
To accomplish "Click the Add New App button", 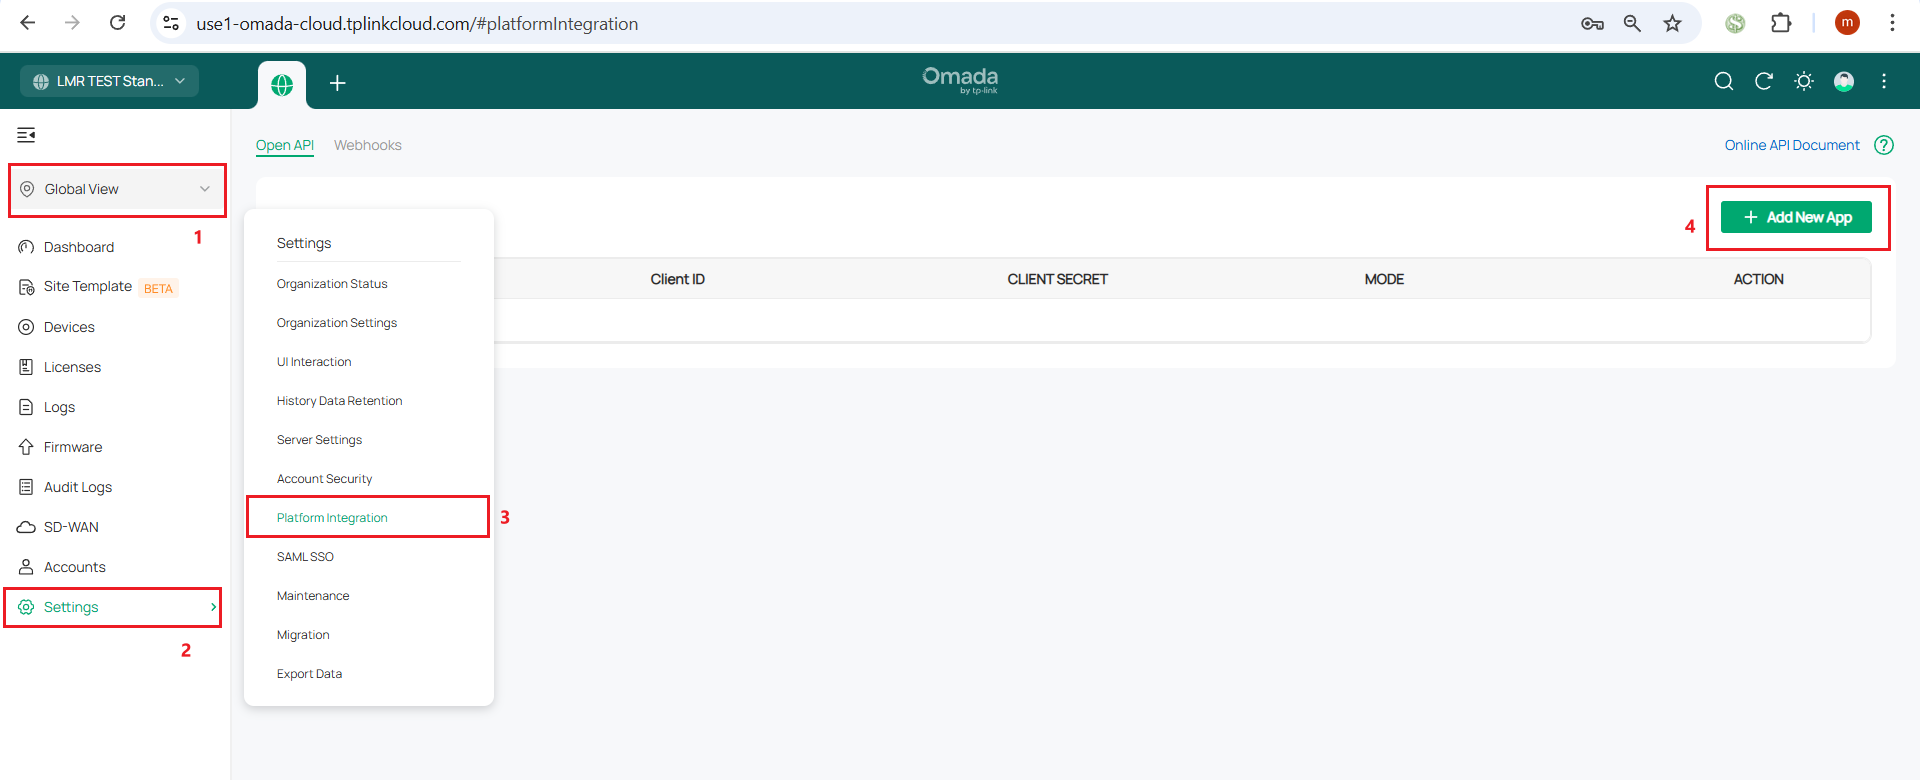I will pyautogui.click(x=1796, y=217).
